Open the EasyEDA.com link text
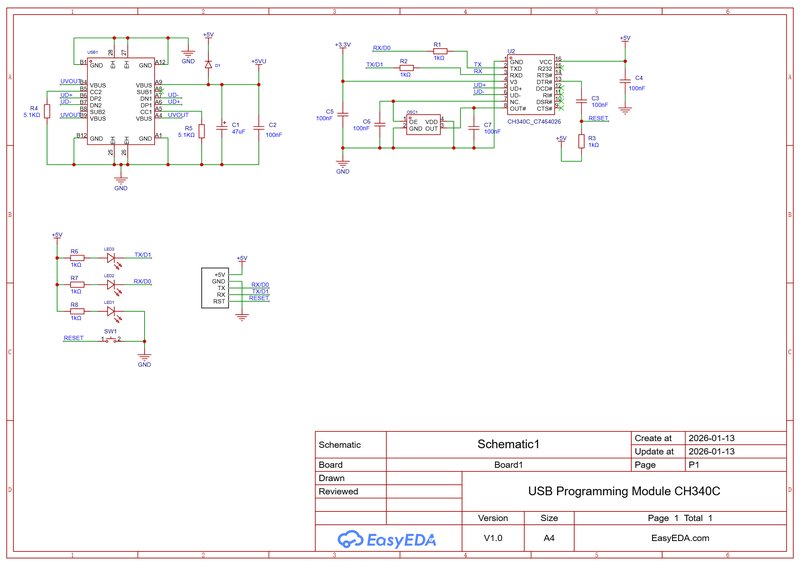800x566 pixels. 680,538
